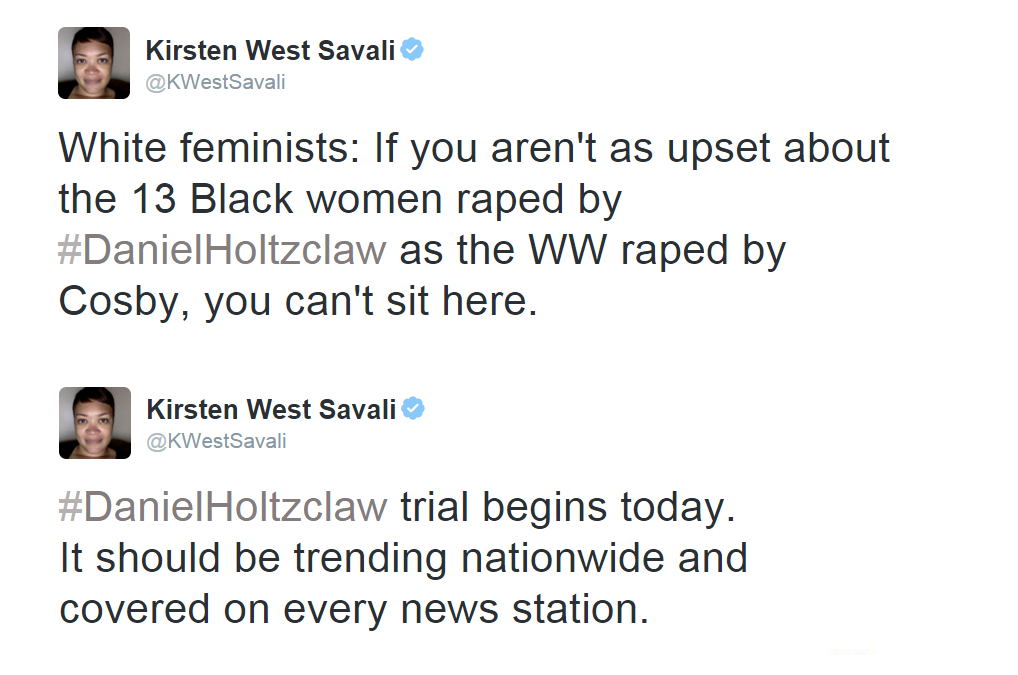This screenshot has height=675, width=1018.
Task: Click Kirsten West Savali name in second tweet
Action: click(x=271, y=410)
